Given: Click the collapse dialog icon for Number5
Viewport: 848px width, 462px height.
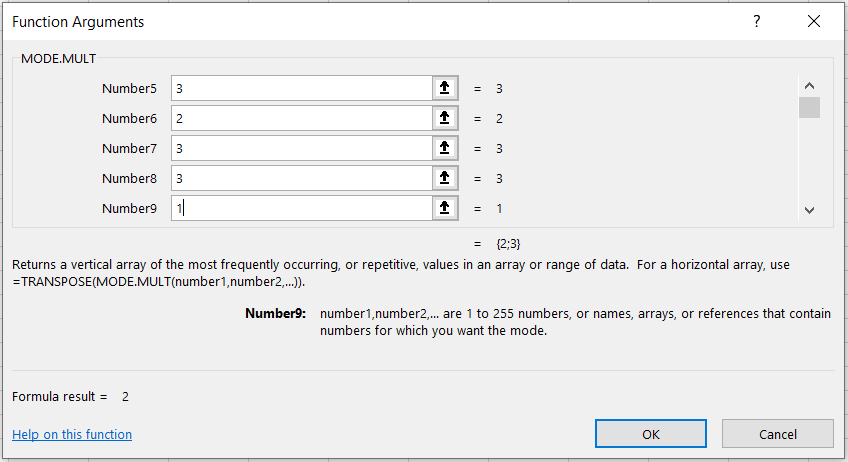Looking at the screenshot, I should tap(445, 88).
